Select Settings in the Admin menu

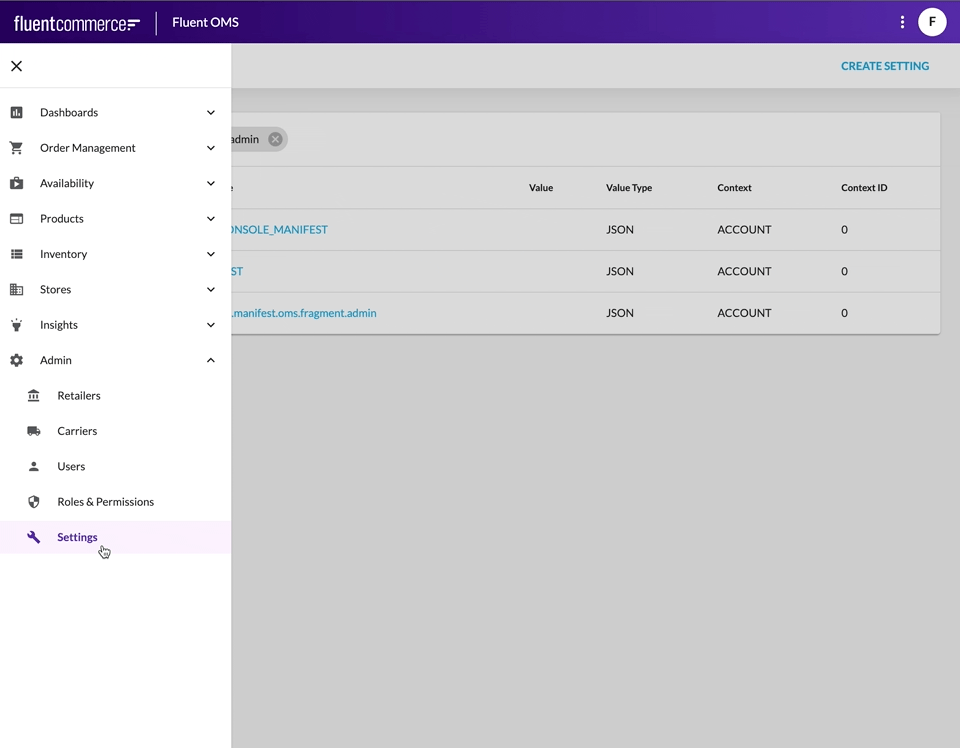click(x=77, y=537)
